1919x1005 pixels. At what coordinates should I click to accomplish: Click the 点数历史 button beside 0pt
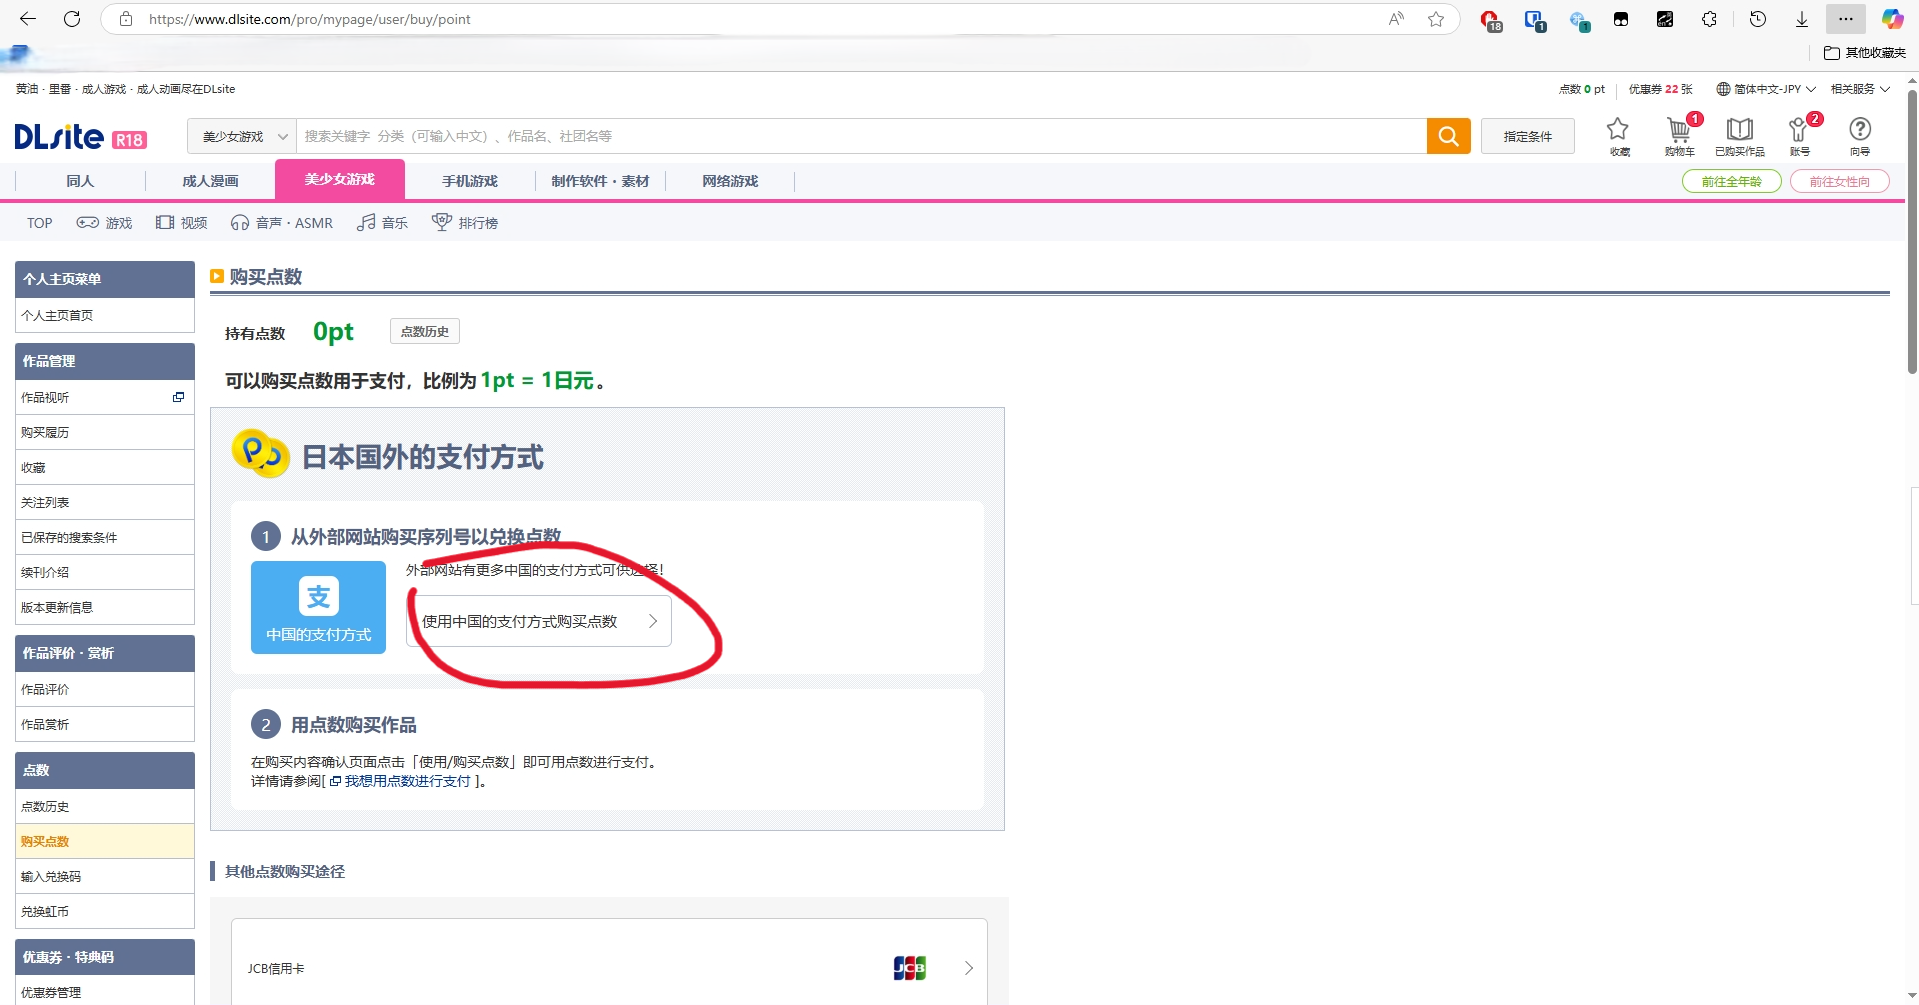coord(424,332)
